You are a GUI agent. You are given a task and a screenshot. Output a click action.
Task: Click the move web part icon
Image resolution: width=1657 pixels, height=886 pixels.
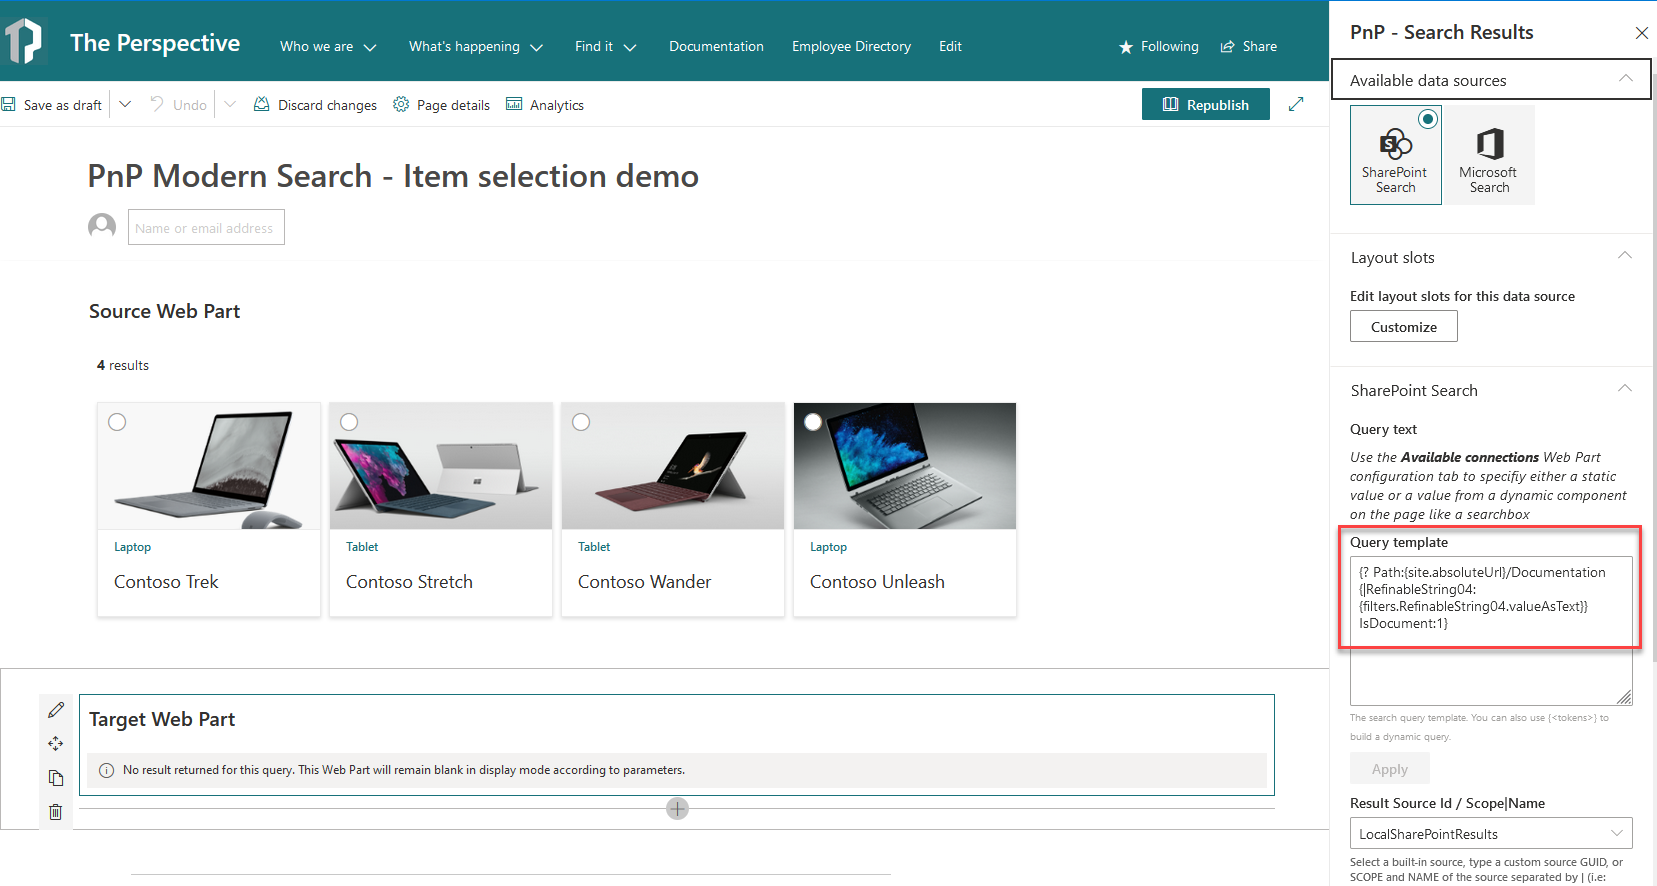coord(56,744)
